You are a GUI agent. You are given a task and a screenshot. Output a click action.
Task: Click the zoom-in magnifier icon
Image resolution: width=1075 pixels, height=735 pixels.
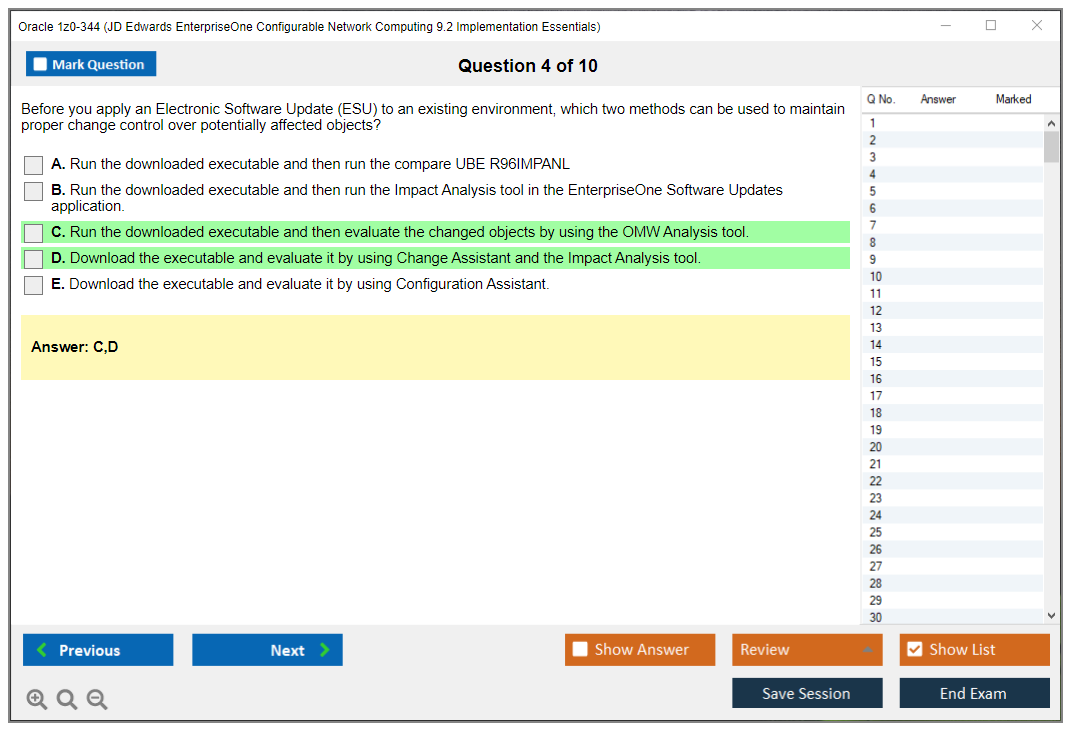click(37, 699)
